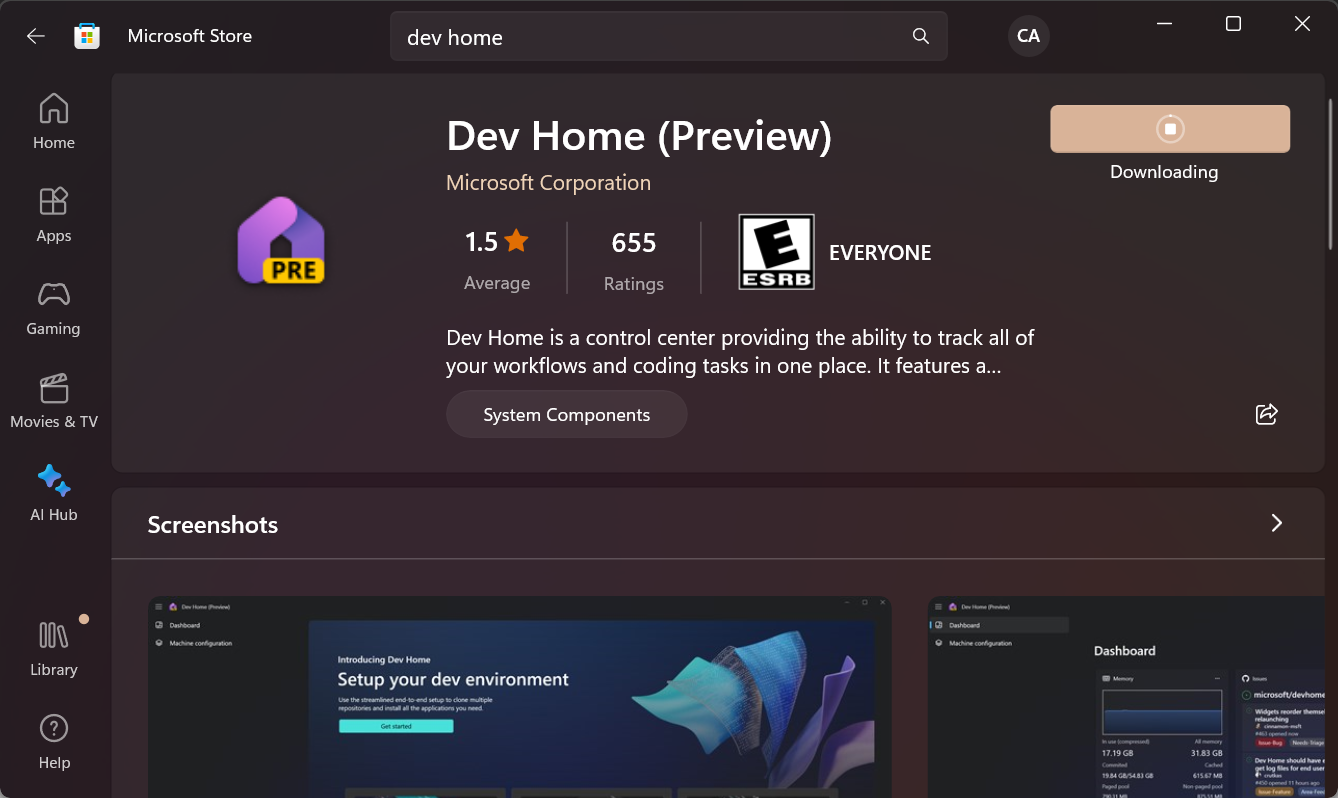The image size is (1338, 798).
Task: Click the Microsoft Corporation publisher link
Action: coord(548,183)
